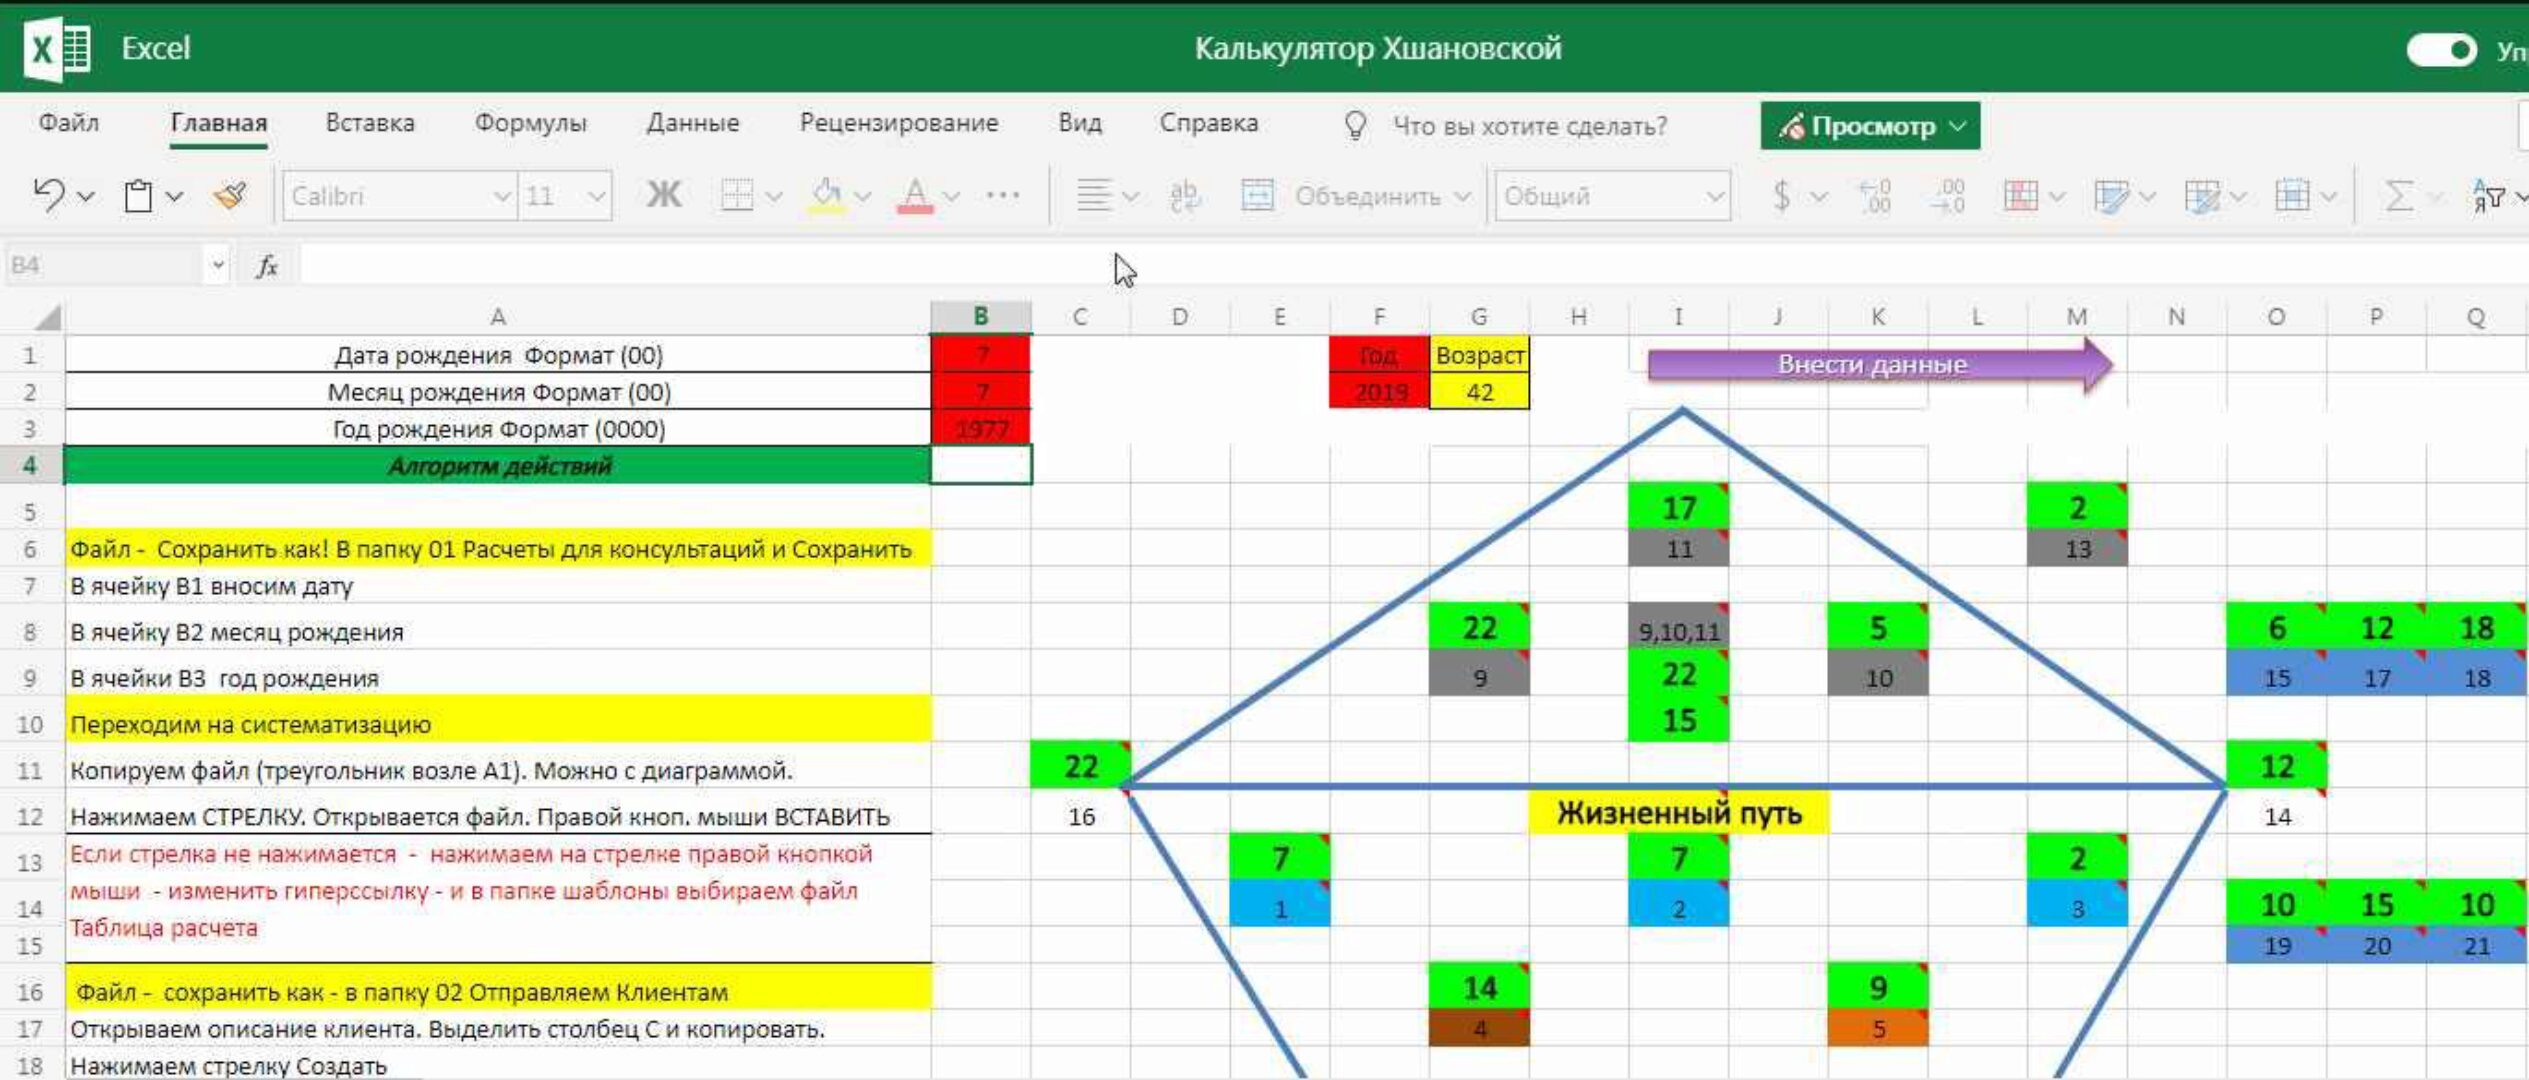Open the Calibri font name dropdown

501,196
